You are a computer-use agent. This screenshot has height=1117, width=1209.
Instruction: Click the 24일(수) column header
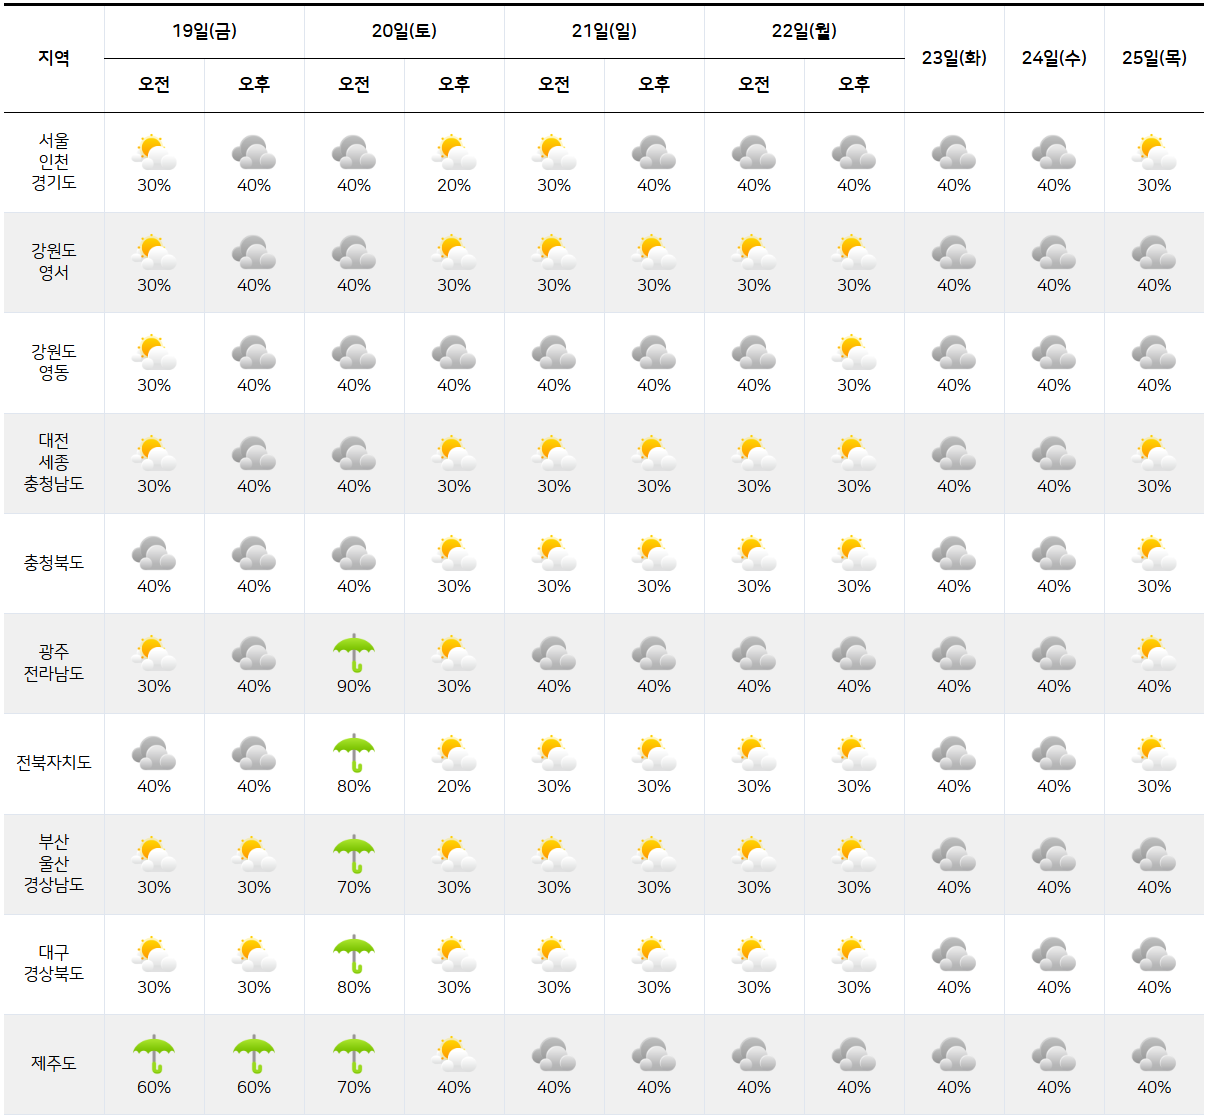(x=1054, y=58)
